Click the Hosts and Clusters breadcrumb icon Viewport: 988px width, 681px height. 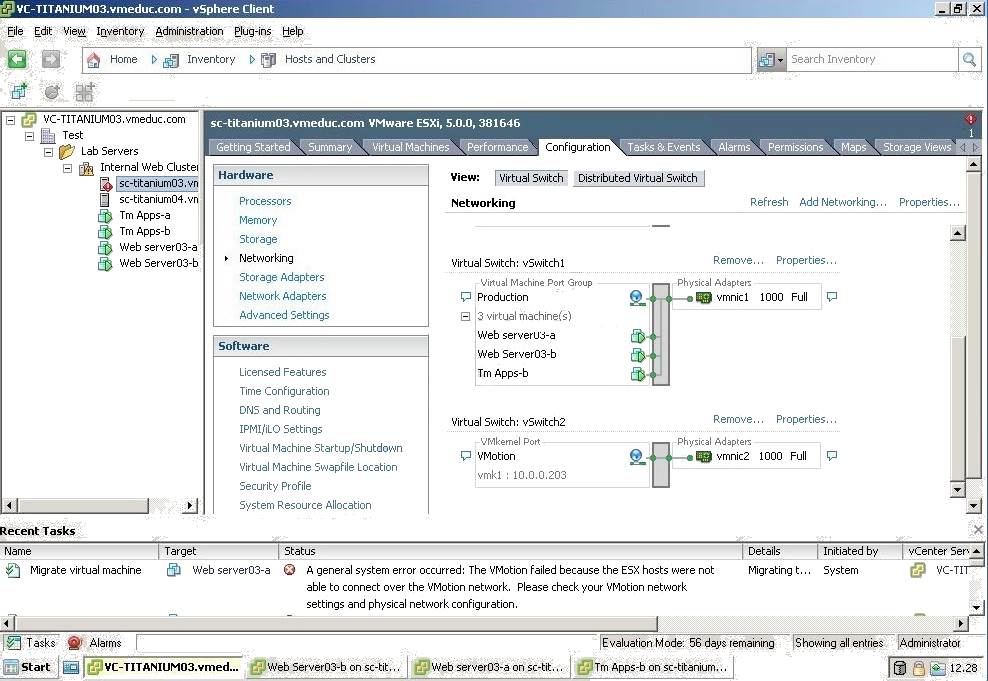268,60
